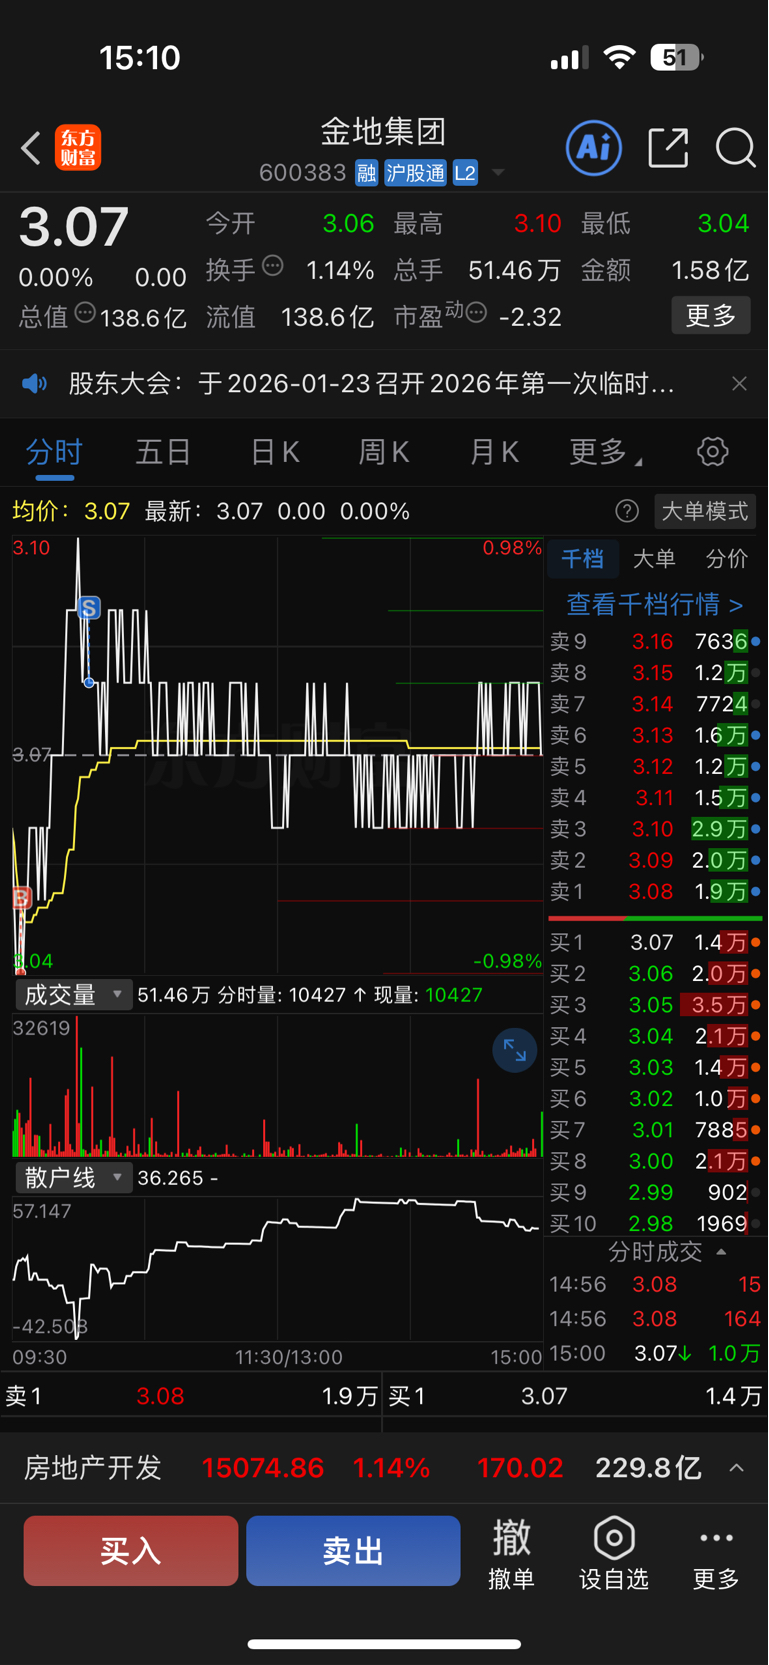Tap bottom bar 卖1 3.08 quote
Viewport: 769px width, 1665px height.
coord(190,1396)
